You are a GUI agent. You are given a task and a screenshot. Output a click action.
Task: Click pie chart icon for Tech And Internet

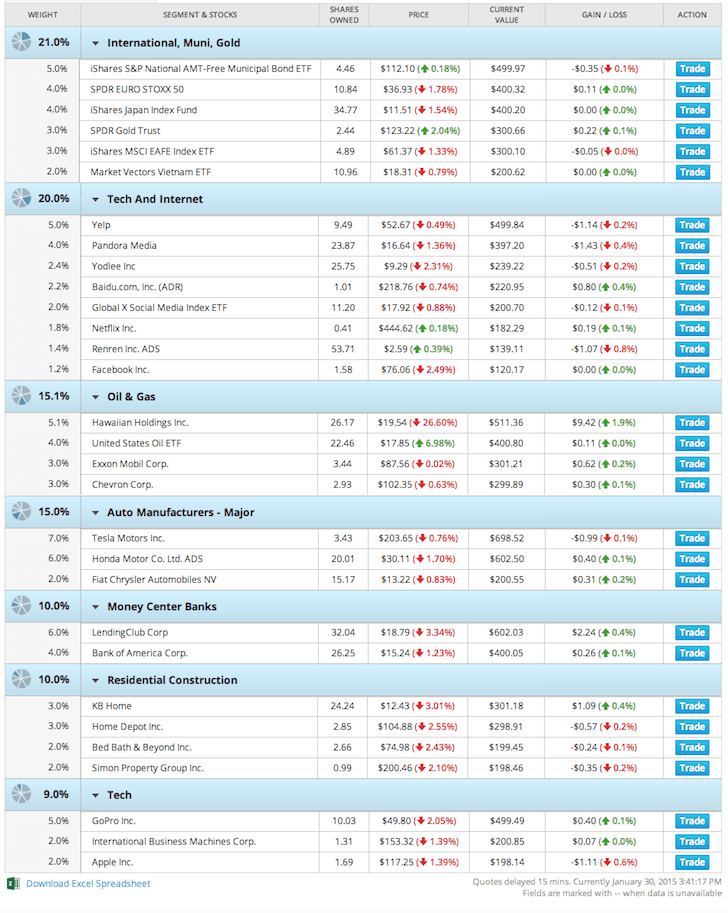click(x=21, y=199)
